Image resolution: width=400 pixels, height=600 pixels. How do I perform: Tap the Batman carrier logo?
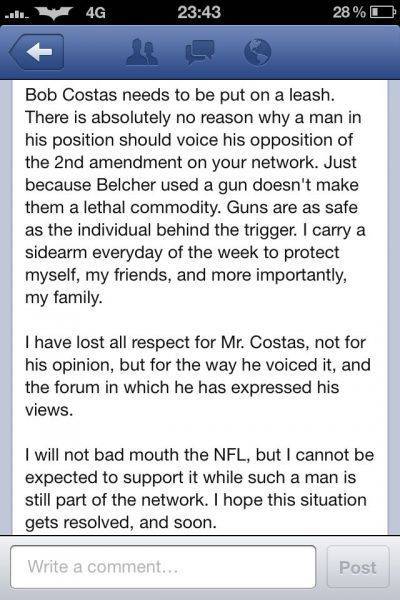[x=54, y=13]
